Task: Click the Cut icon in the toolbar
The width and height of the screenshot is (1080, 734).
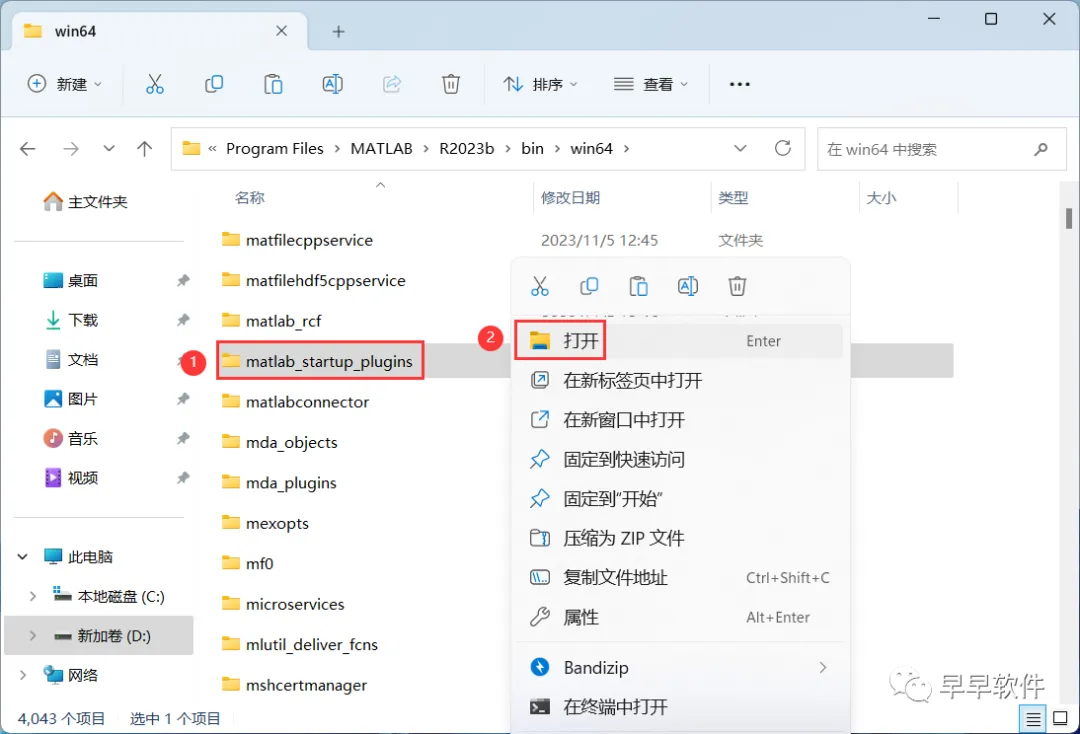Action: [155, 84]
